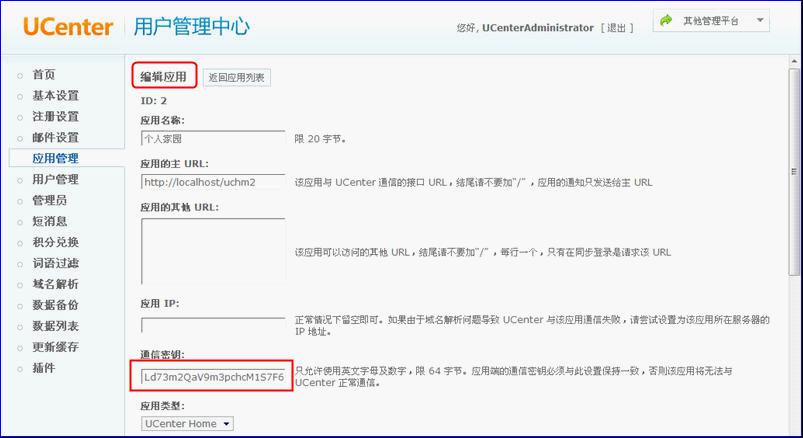The image size is (803, 438).
Task: Click the 用户管理中心 title text
Action: [192, 27]
